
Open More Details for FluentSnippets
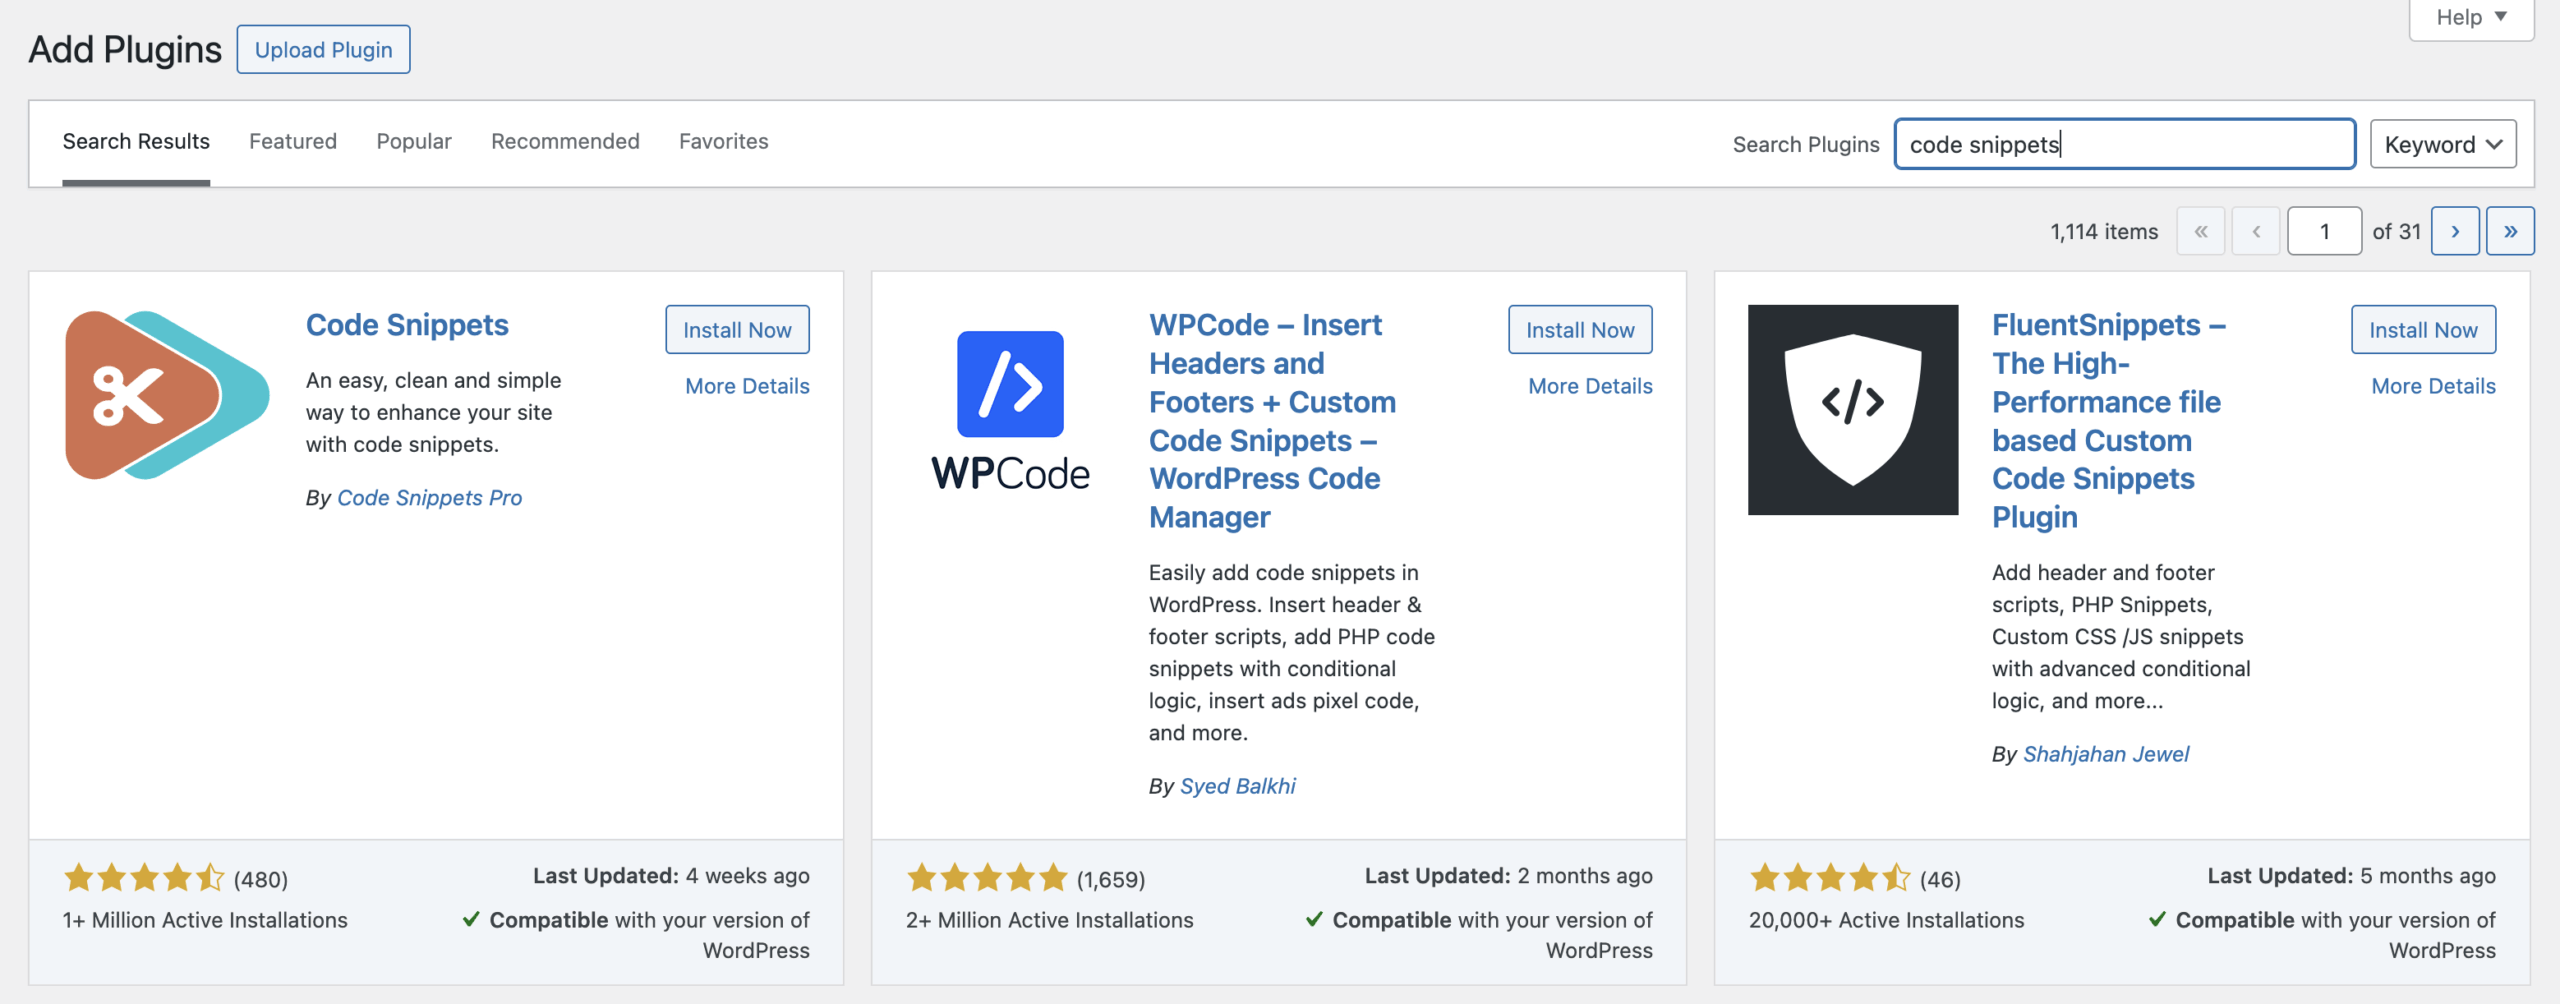pyautogui.click(x=2433, y=386)
